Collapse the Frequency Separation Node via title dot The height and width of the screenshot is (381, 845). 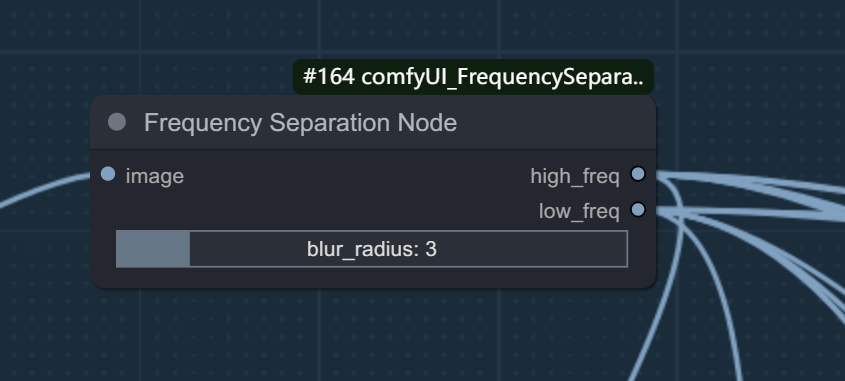coord(117,122)
